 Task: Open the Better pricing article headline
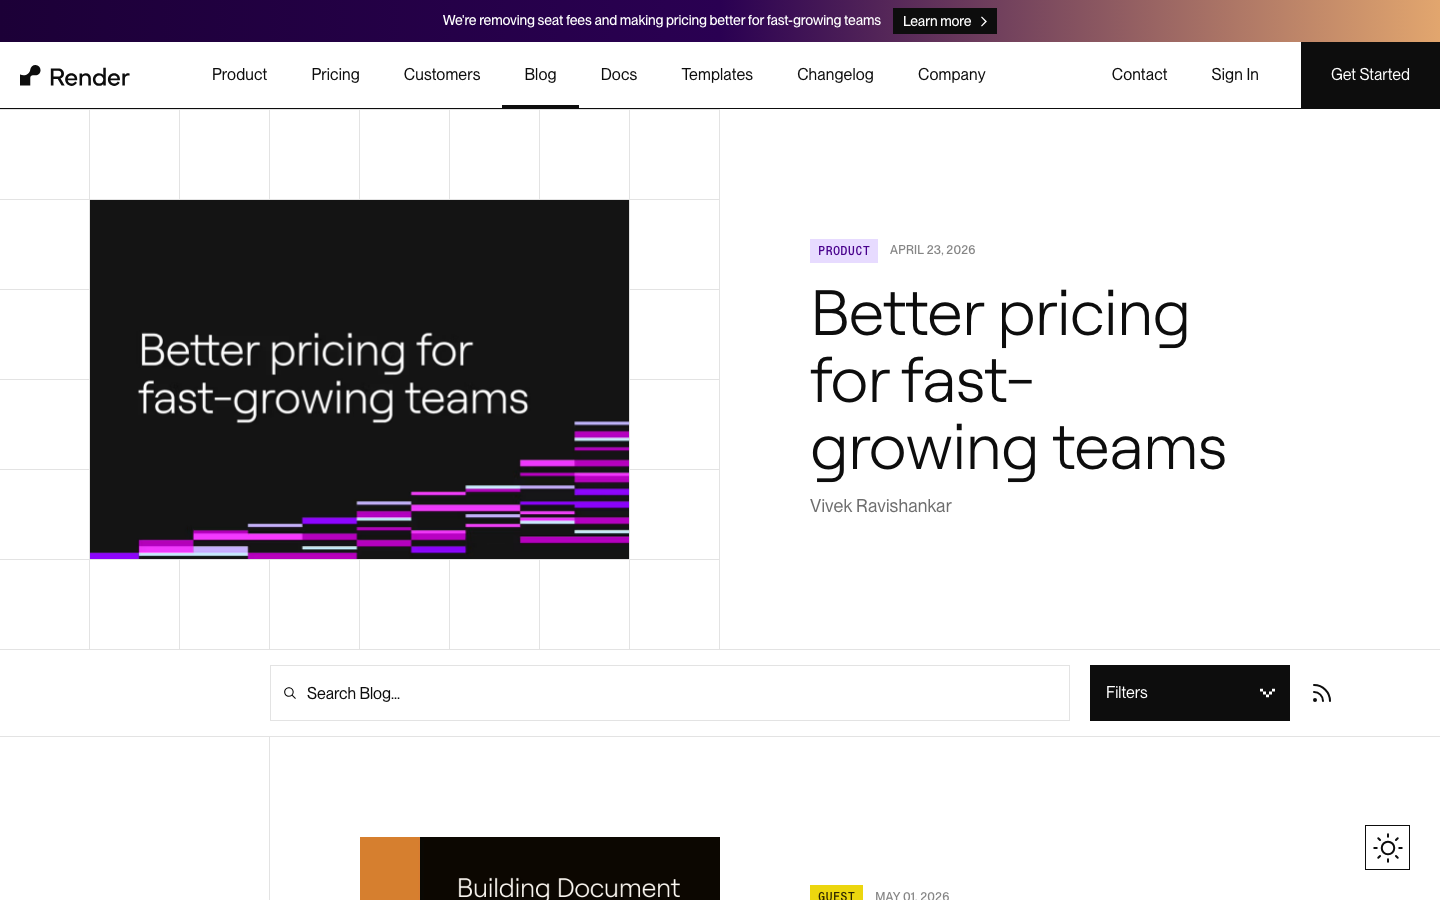[x=1018, y=380]
